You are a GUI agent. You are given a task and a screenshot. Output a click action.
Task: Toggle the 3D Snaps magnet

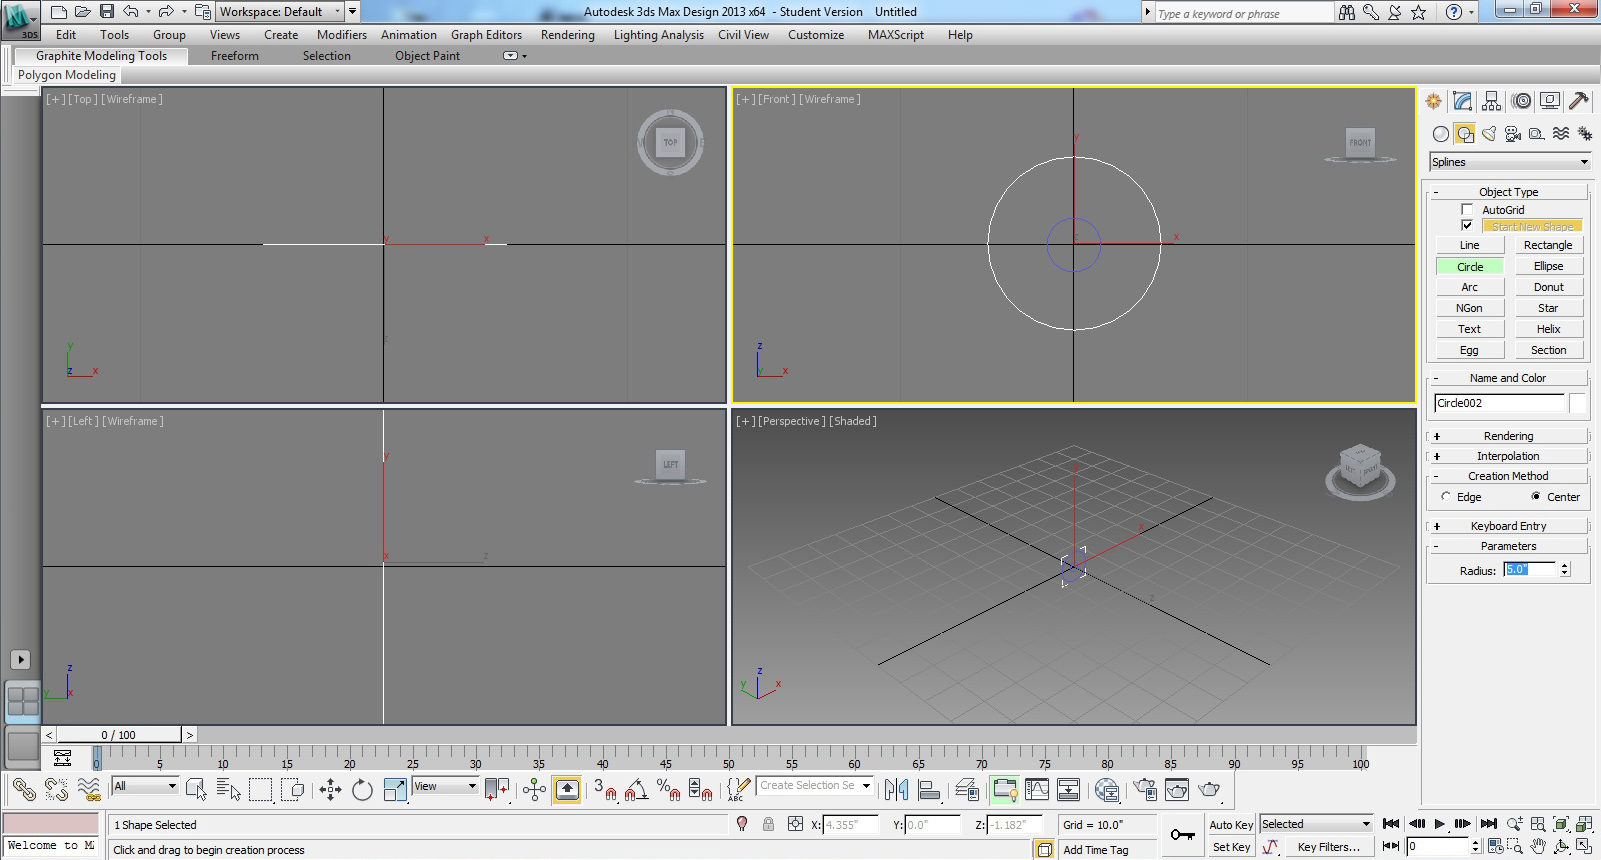tap(604, 790)
